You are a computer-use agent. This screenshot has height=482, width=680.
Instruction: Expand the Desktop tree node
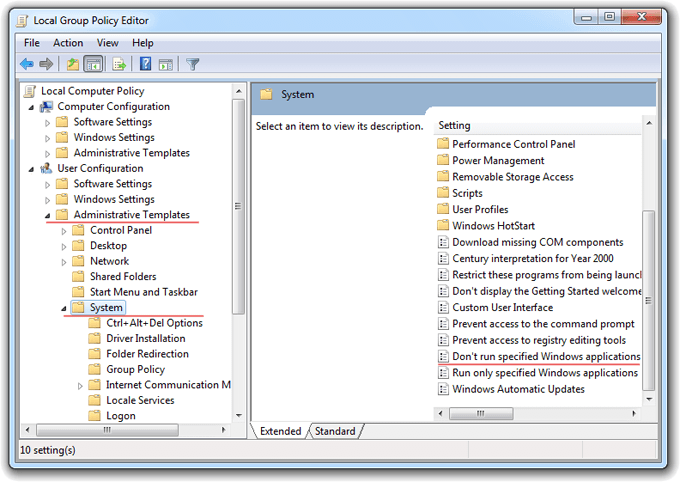point(64,246)
